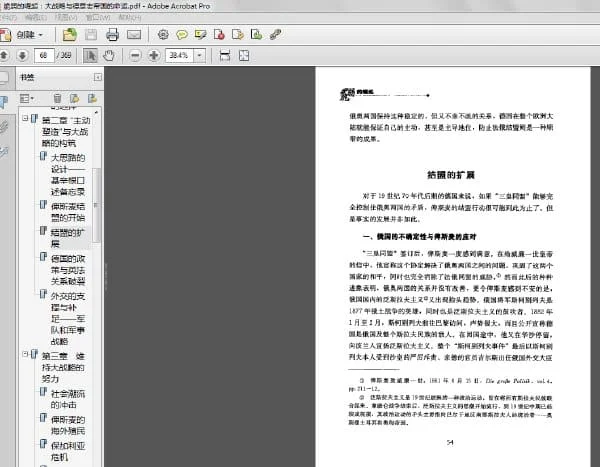This screenshot has height=467, width=600.
Task: Open the 视图 (View) menu
Action: 66,18
